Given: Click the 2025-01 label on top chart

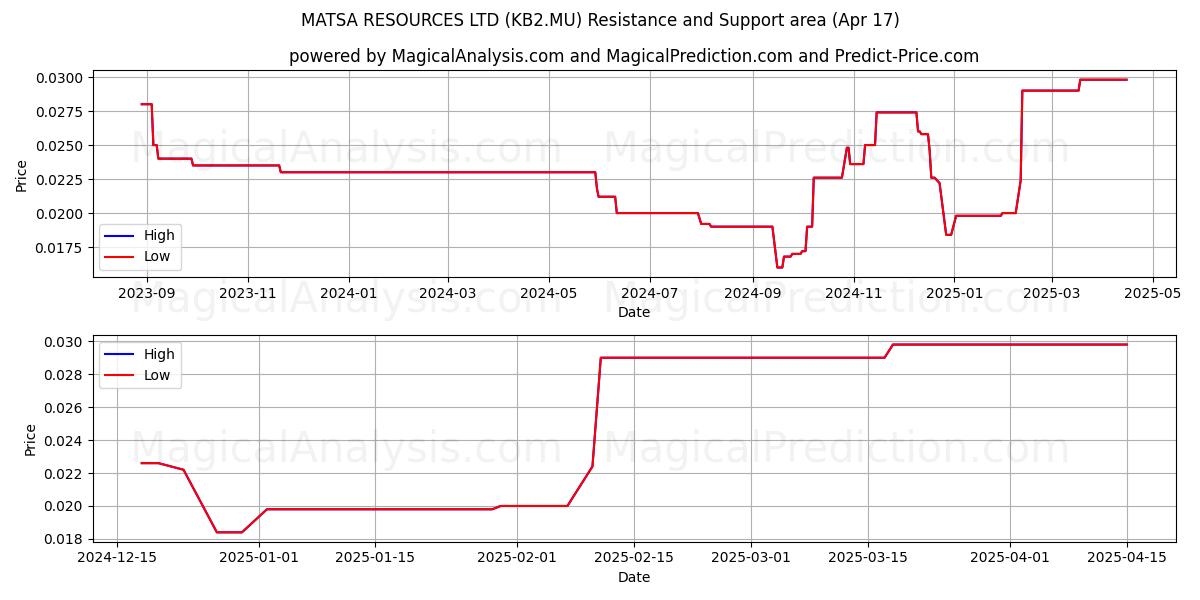Looking at the screenshot, I should tap(954, 293).
